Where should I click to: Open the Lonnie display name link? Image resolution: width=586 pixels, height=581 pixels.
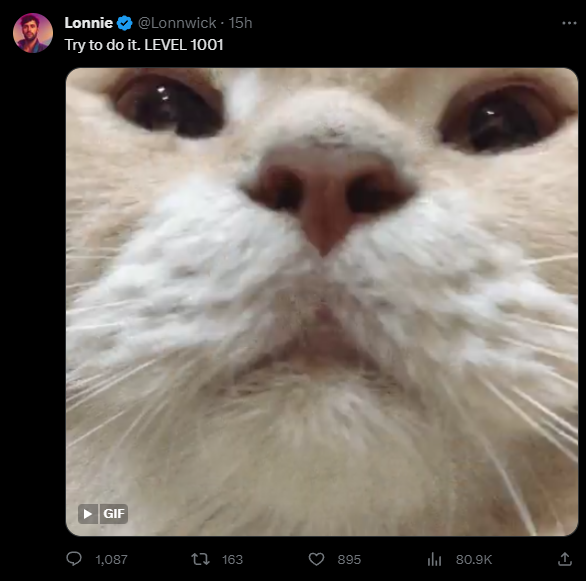[89, 23]
